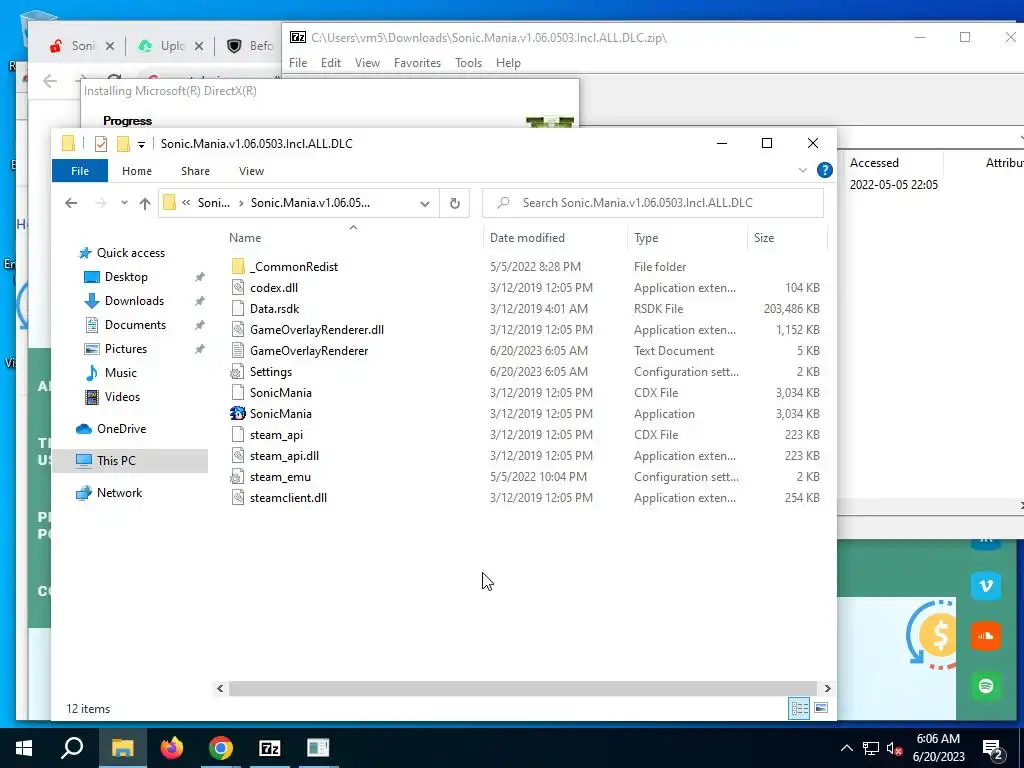This screenshot has width=1024, height=768.
Task: Open the Tools menu in 7-Zip
Action: pyautogui.click(x=468, y=63)
